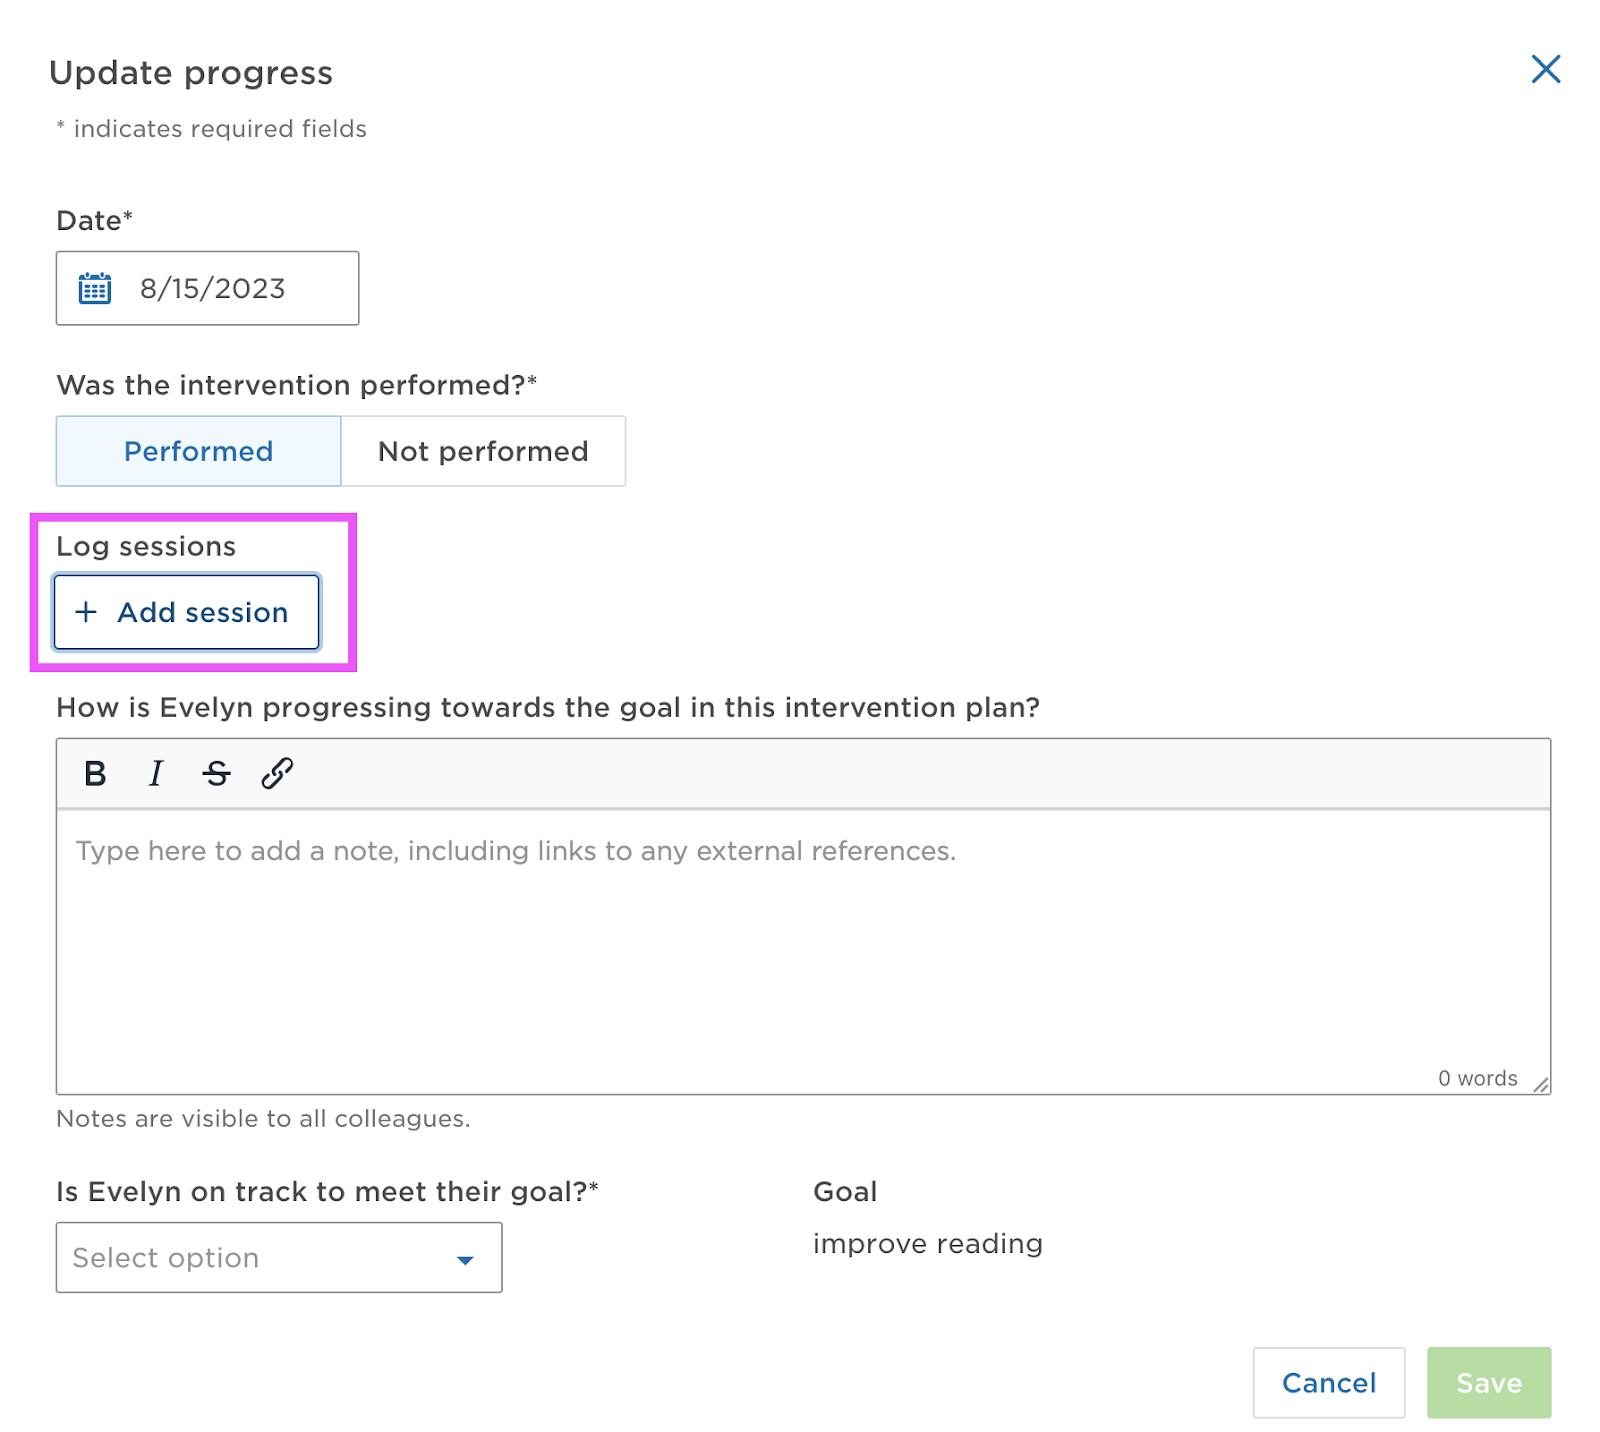Grab the note editor resize handle
Image resolution: width=1600 pixels, height=1432 pixels.
coord(1541,1085)
